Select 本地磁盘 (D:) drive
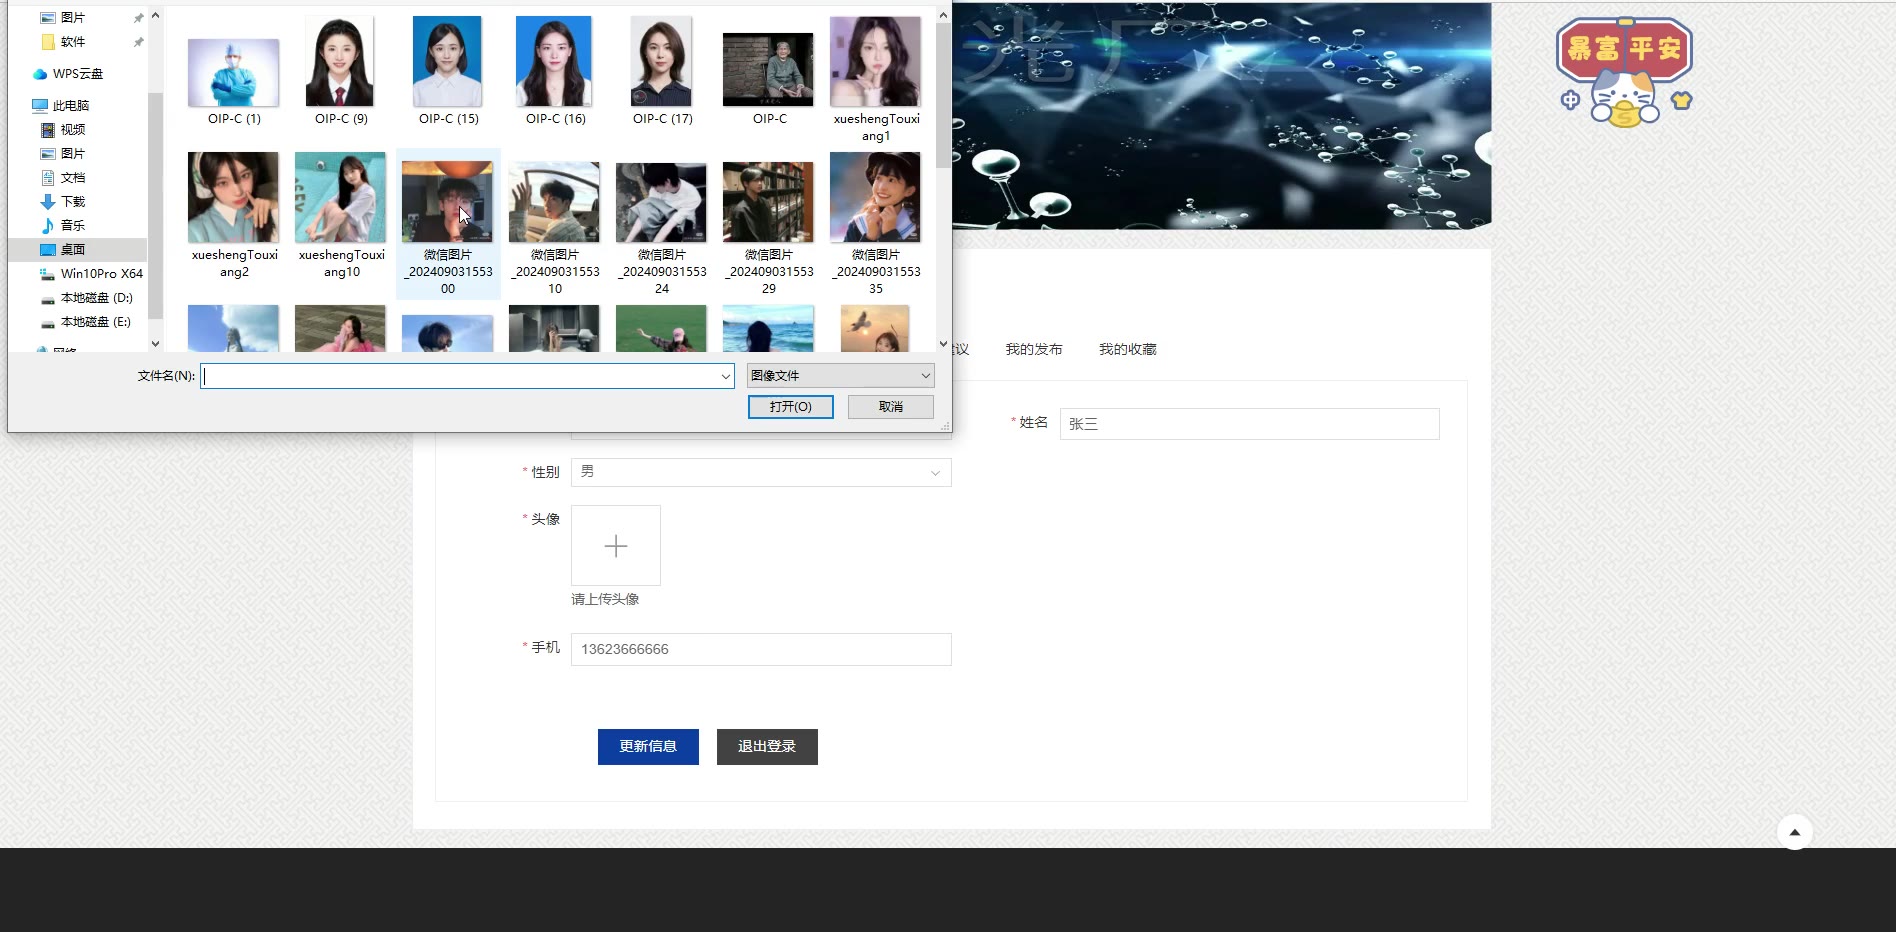 [96, 298]
